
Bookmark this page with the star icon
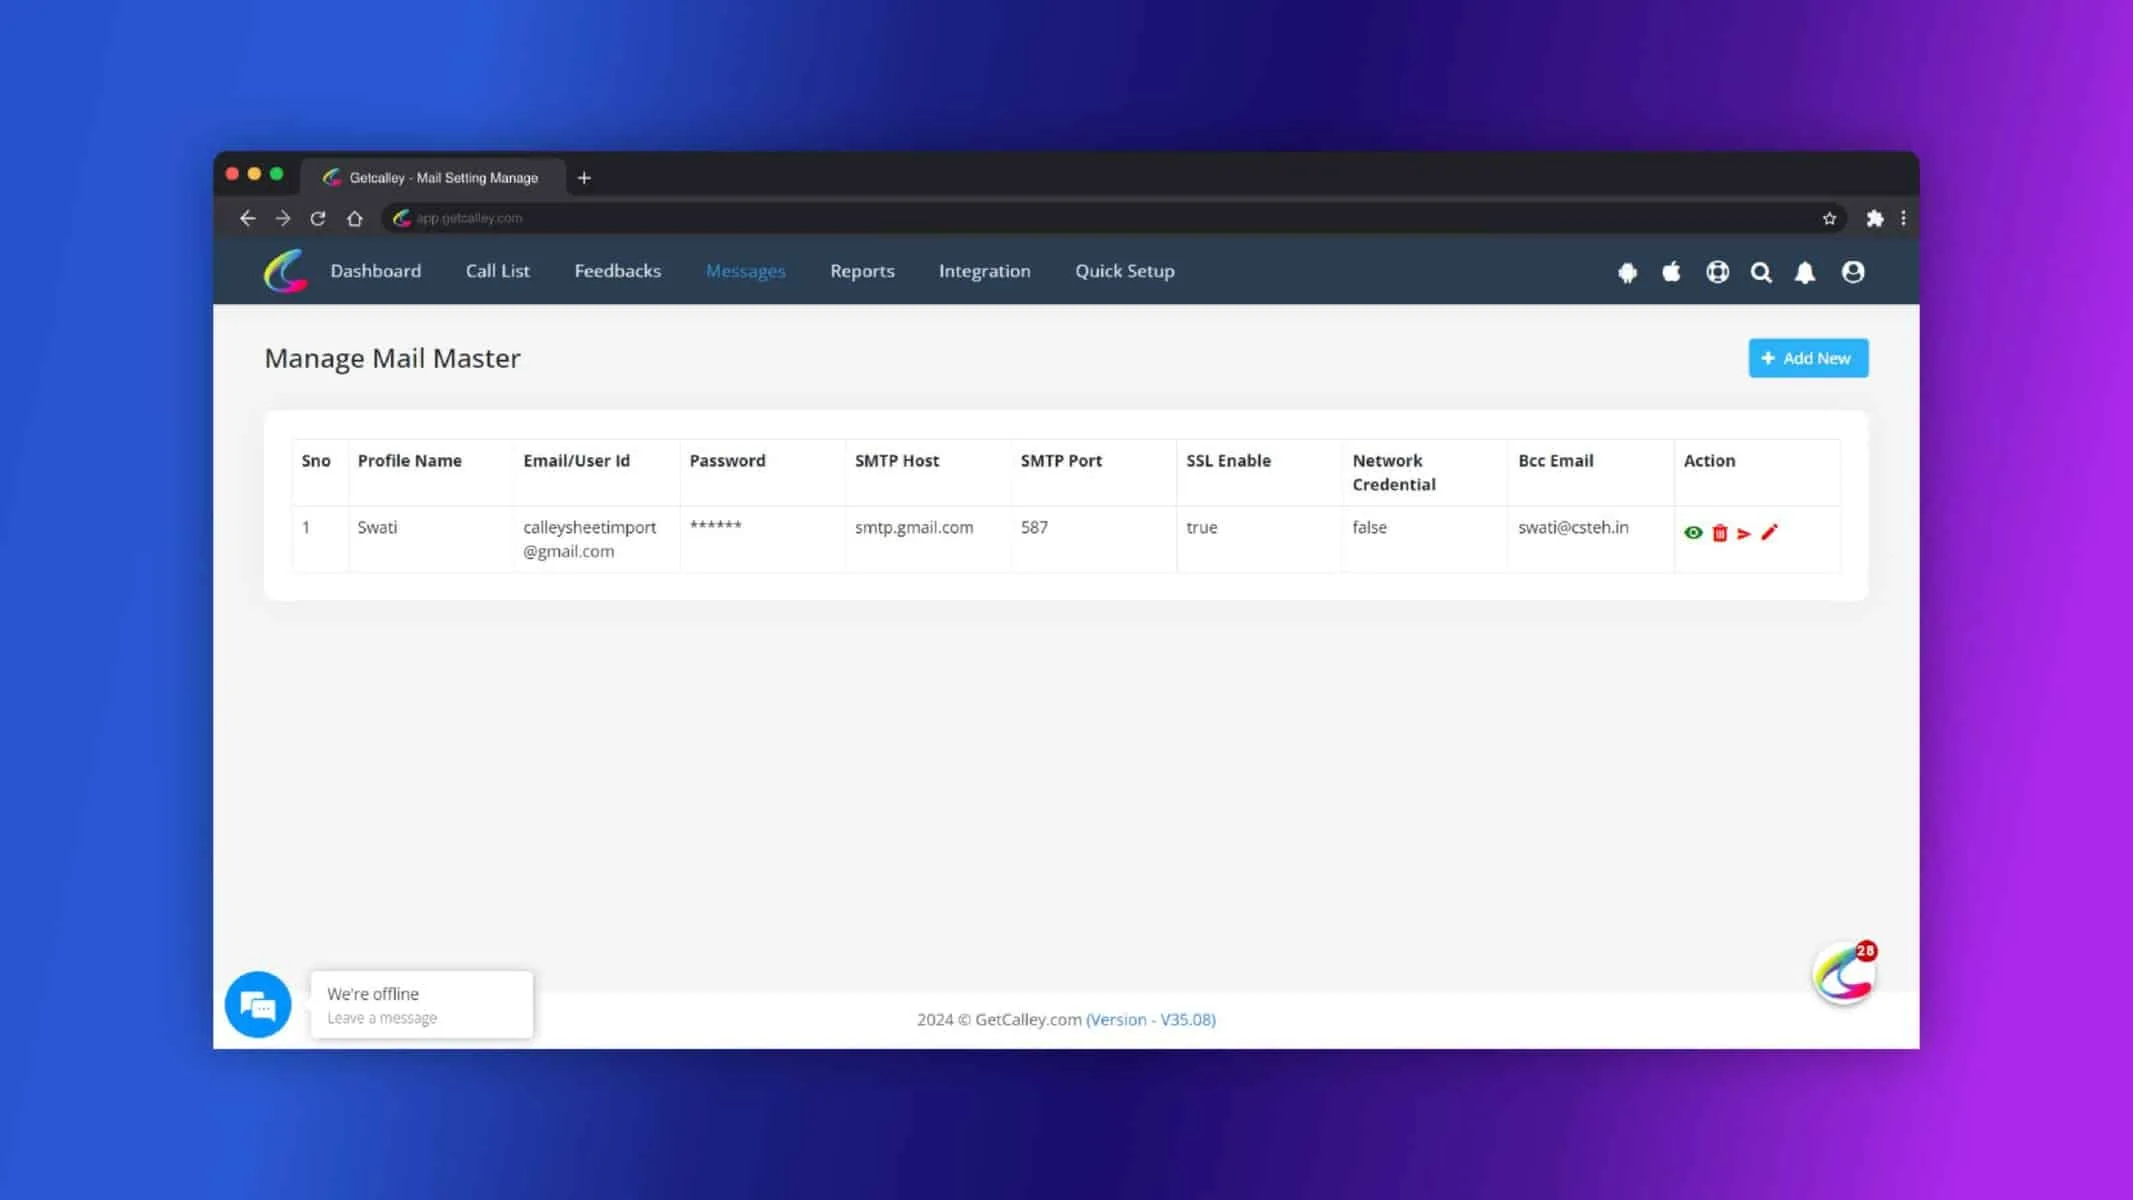tap(1829, 218)
